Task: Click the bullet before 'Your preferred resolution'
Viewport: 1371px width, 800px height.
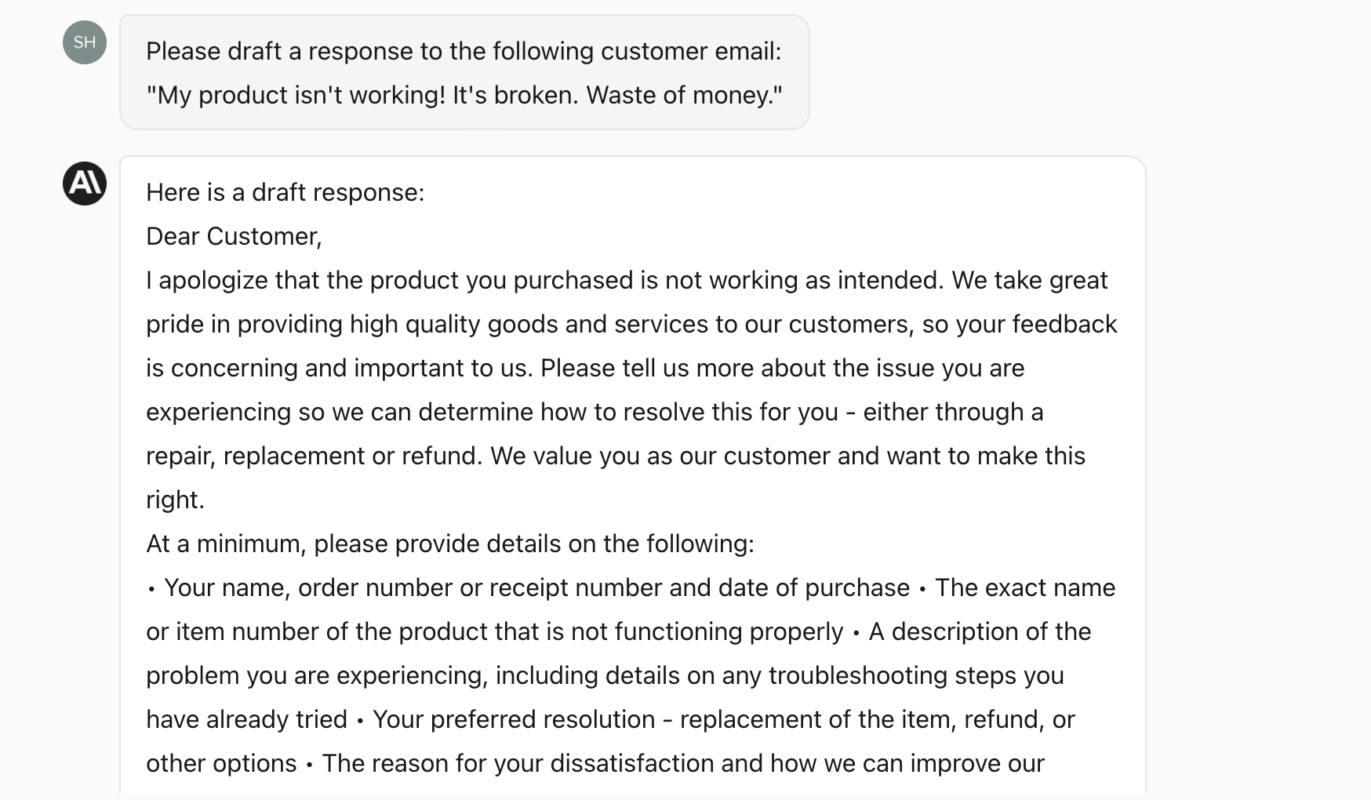Action: click(360, 721)
